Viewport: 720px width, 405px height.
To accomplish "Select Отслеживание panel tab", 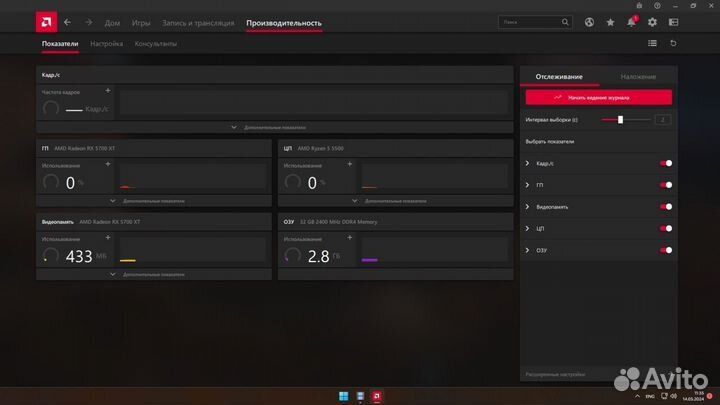I will coord(559,77).
